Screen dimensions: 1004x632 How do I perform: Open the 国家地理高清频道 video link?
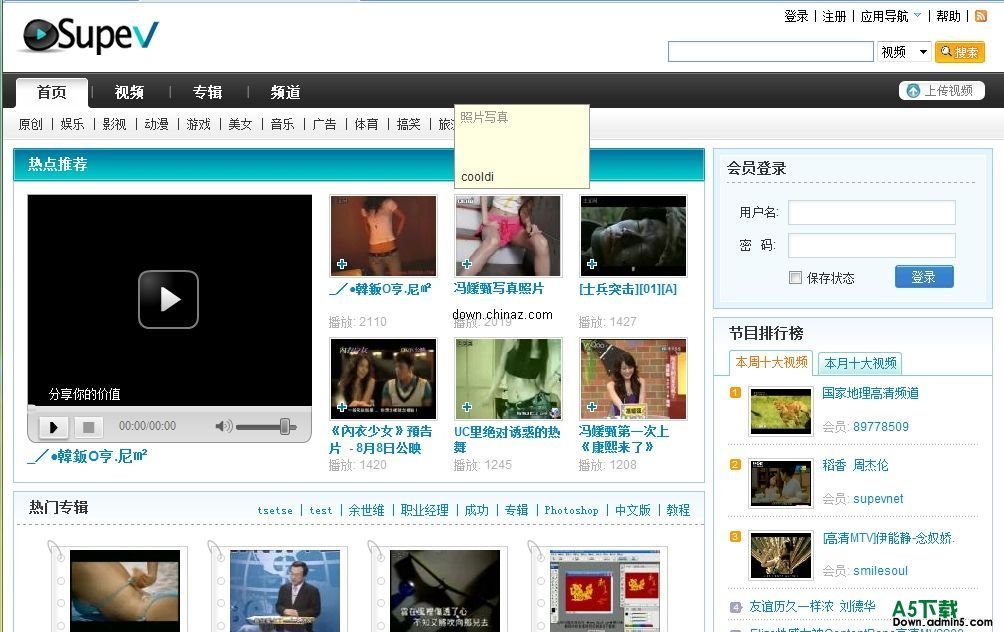[x=870, y=393]
